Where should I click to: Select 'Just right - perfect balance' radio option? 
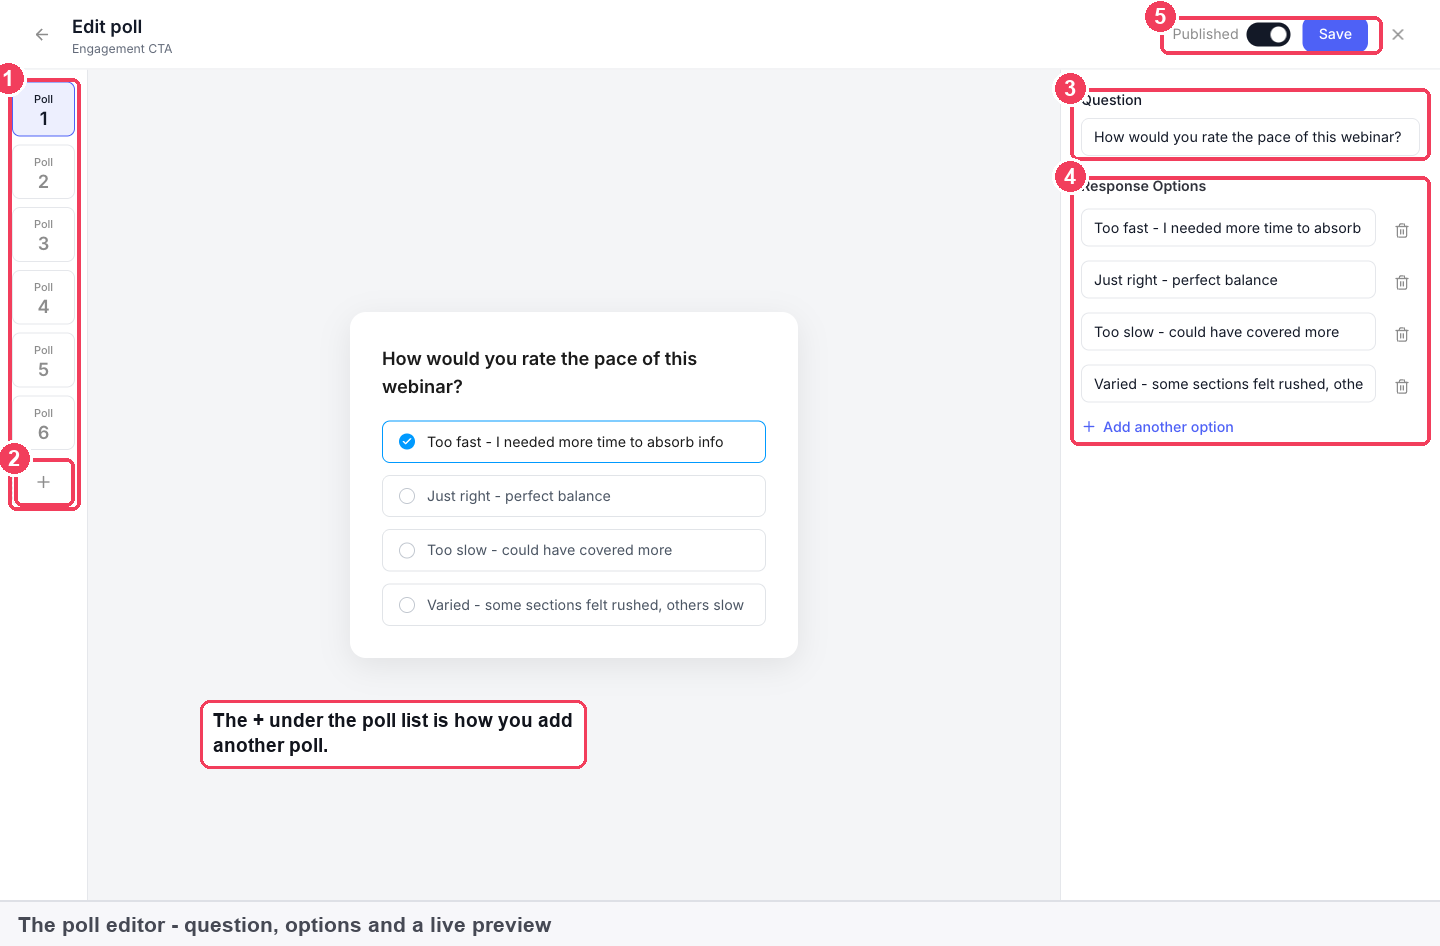coord(574,496)
